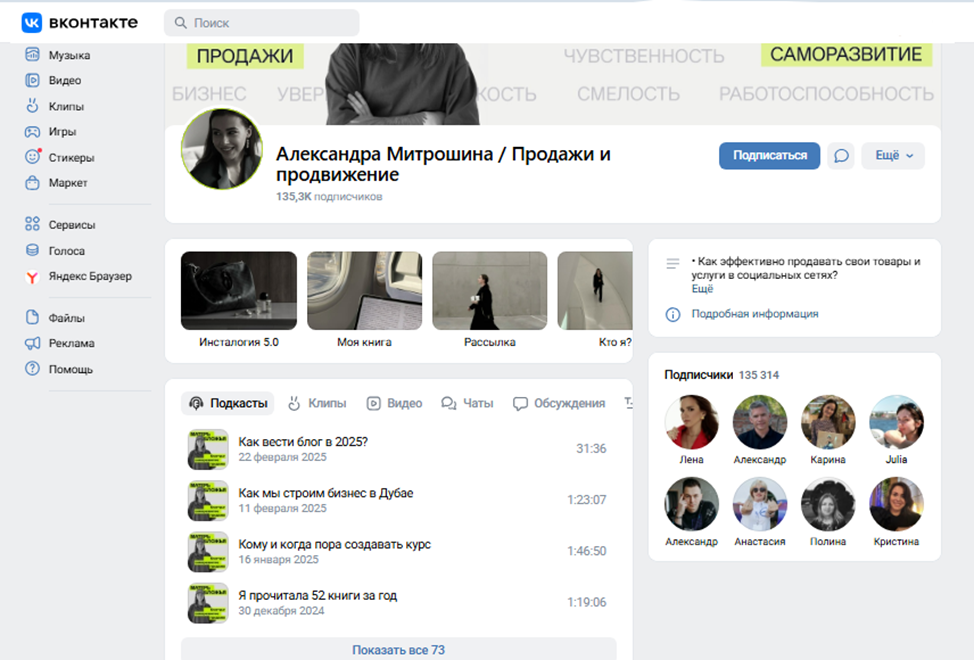Open the Help question mark icon

[32, 368]
